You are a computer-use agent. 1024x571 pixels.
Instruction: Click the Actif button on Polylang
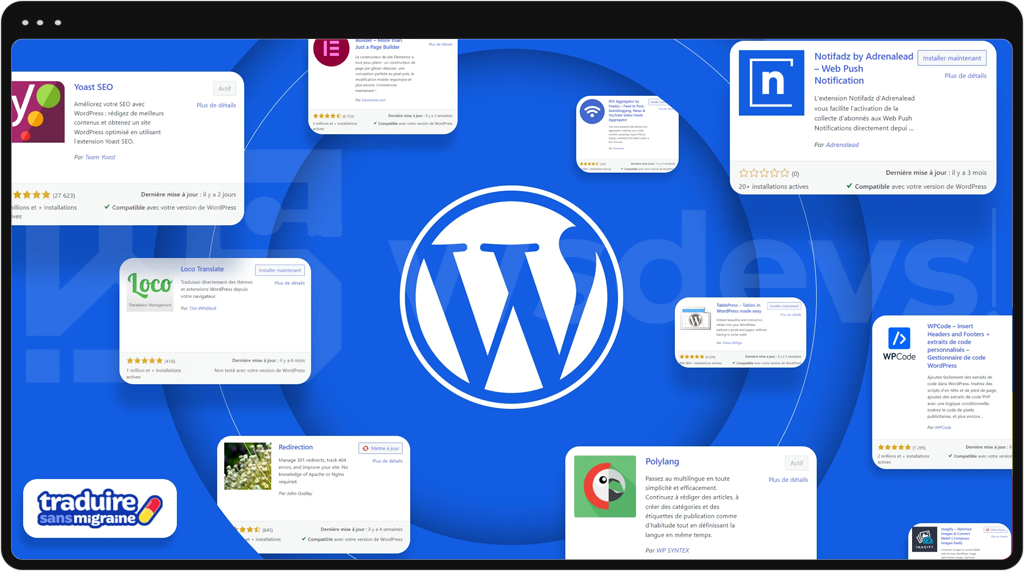(796, 463)
